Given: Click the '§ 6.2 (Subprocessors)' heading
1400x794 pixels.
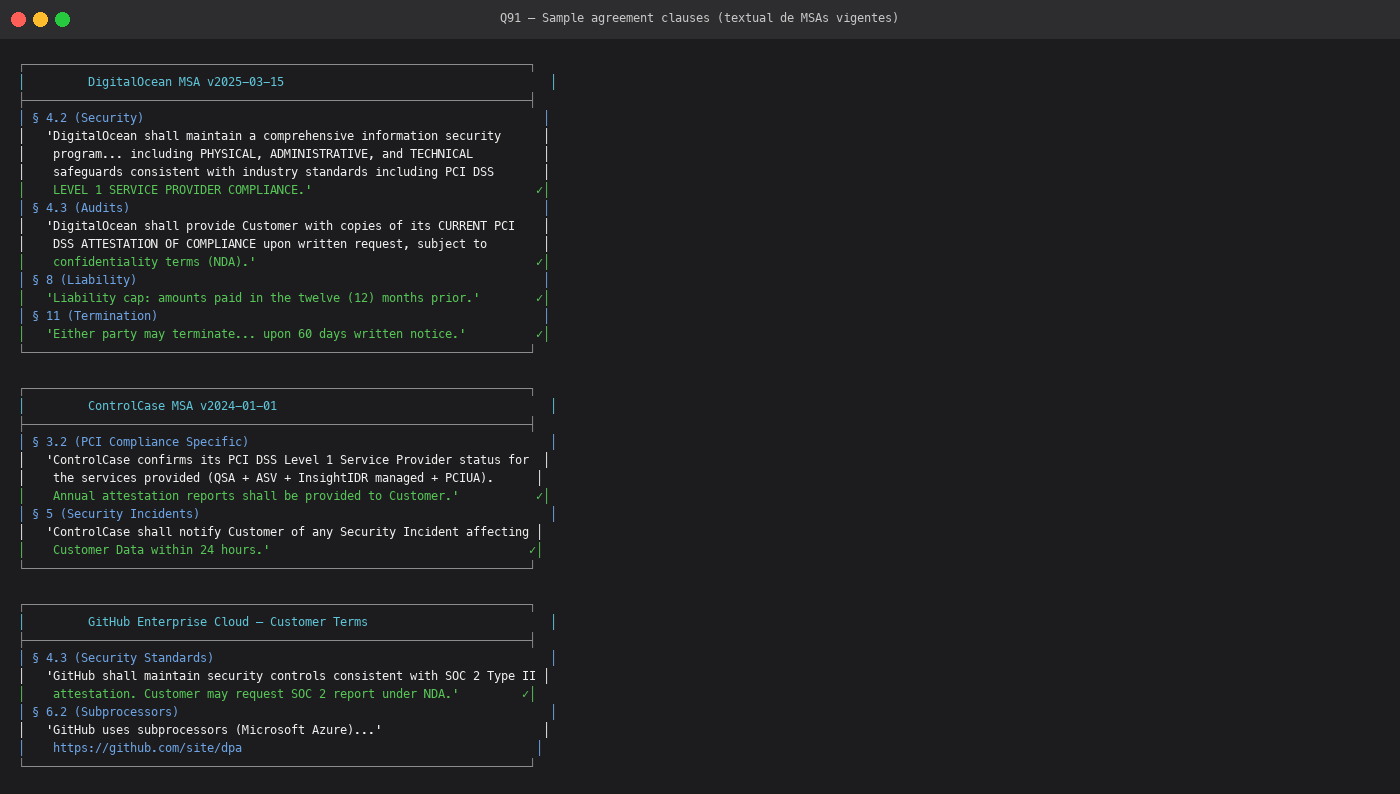Looking at the screenshot, I should tap(105, 712).
